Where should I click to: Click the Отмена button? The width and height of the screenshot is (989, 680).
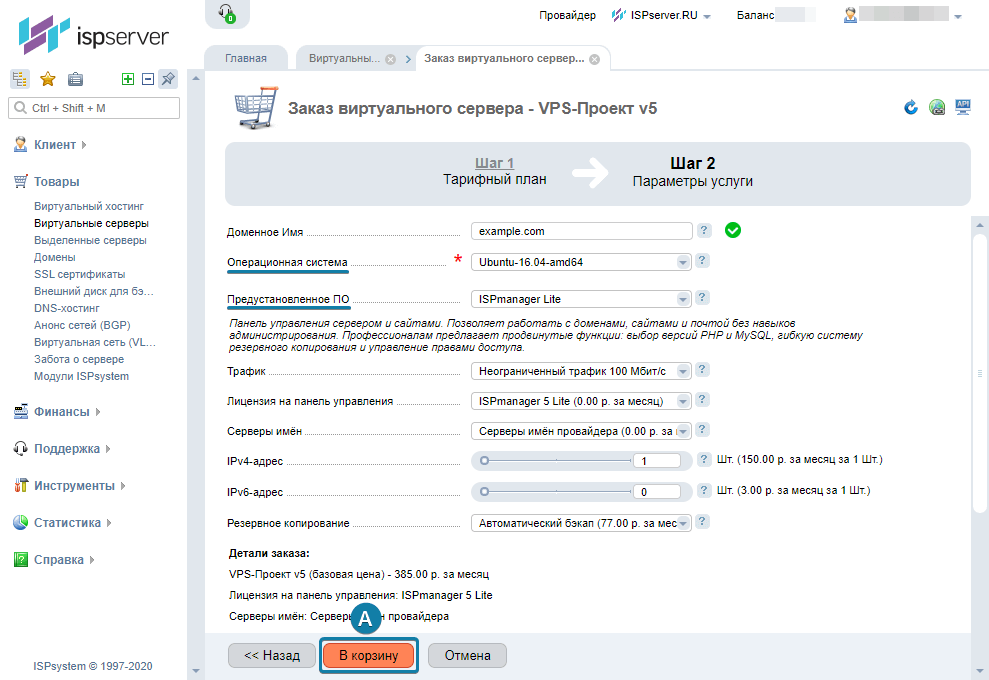467,655
